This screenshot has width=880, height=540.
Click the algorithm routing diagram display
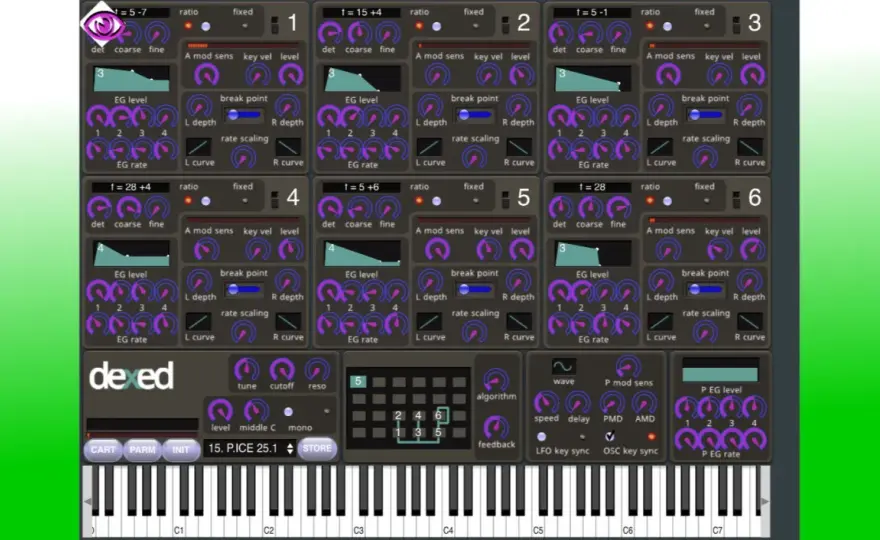[408, 408]
